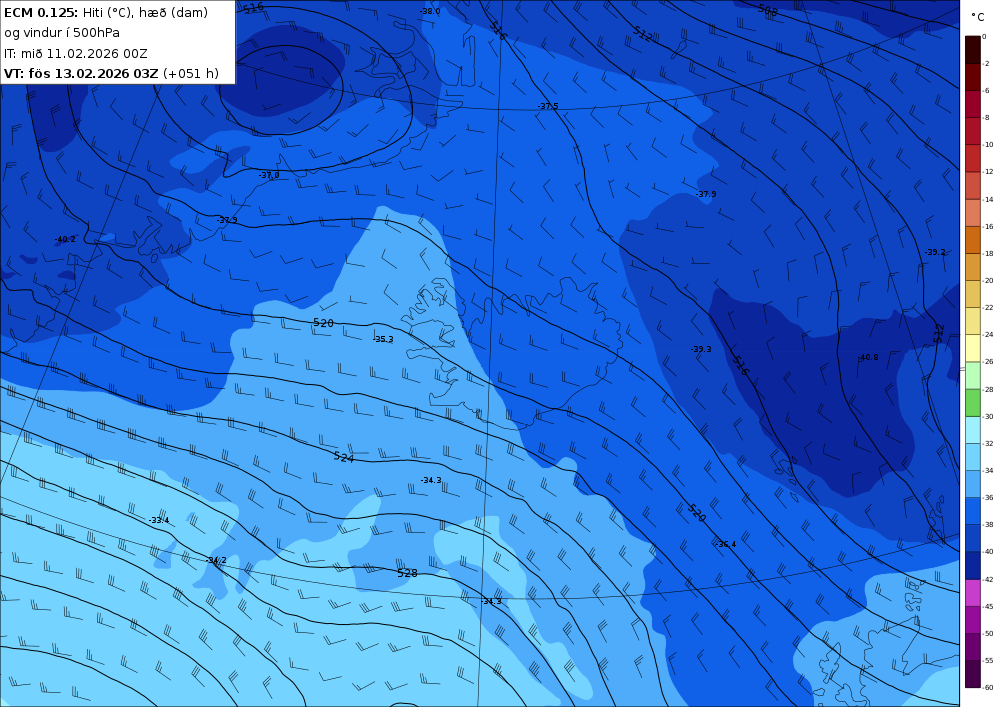Select the orange legend swatch between -16 and -18
This screenshot has width=1000, height=707.
[973, 240]
